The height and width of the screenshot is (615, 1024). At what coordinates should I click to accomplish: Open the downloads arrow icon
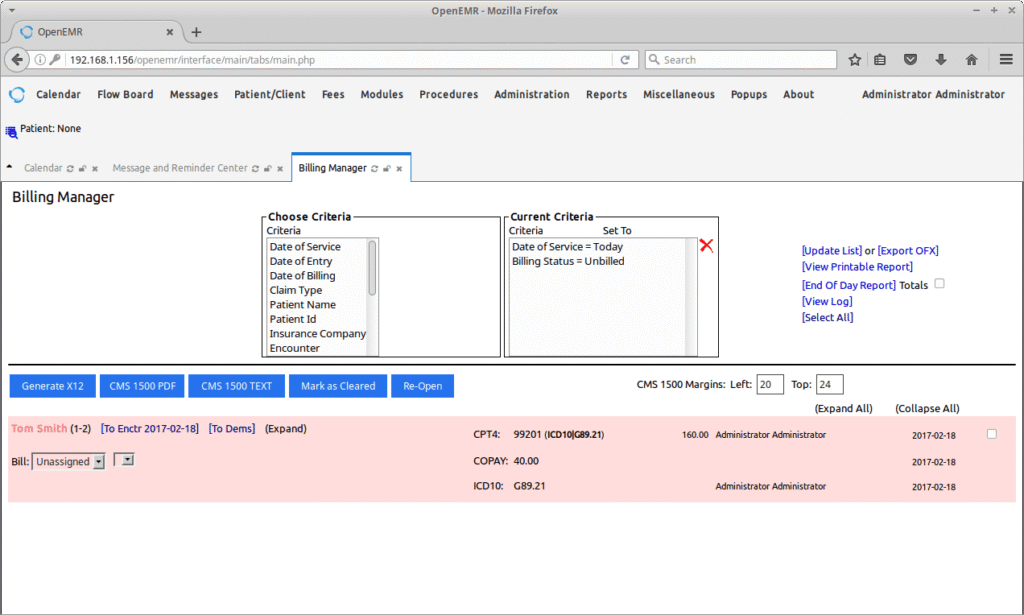(940, 59)
